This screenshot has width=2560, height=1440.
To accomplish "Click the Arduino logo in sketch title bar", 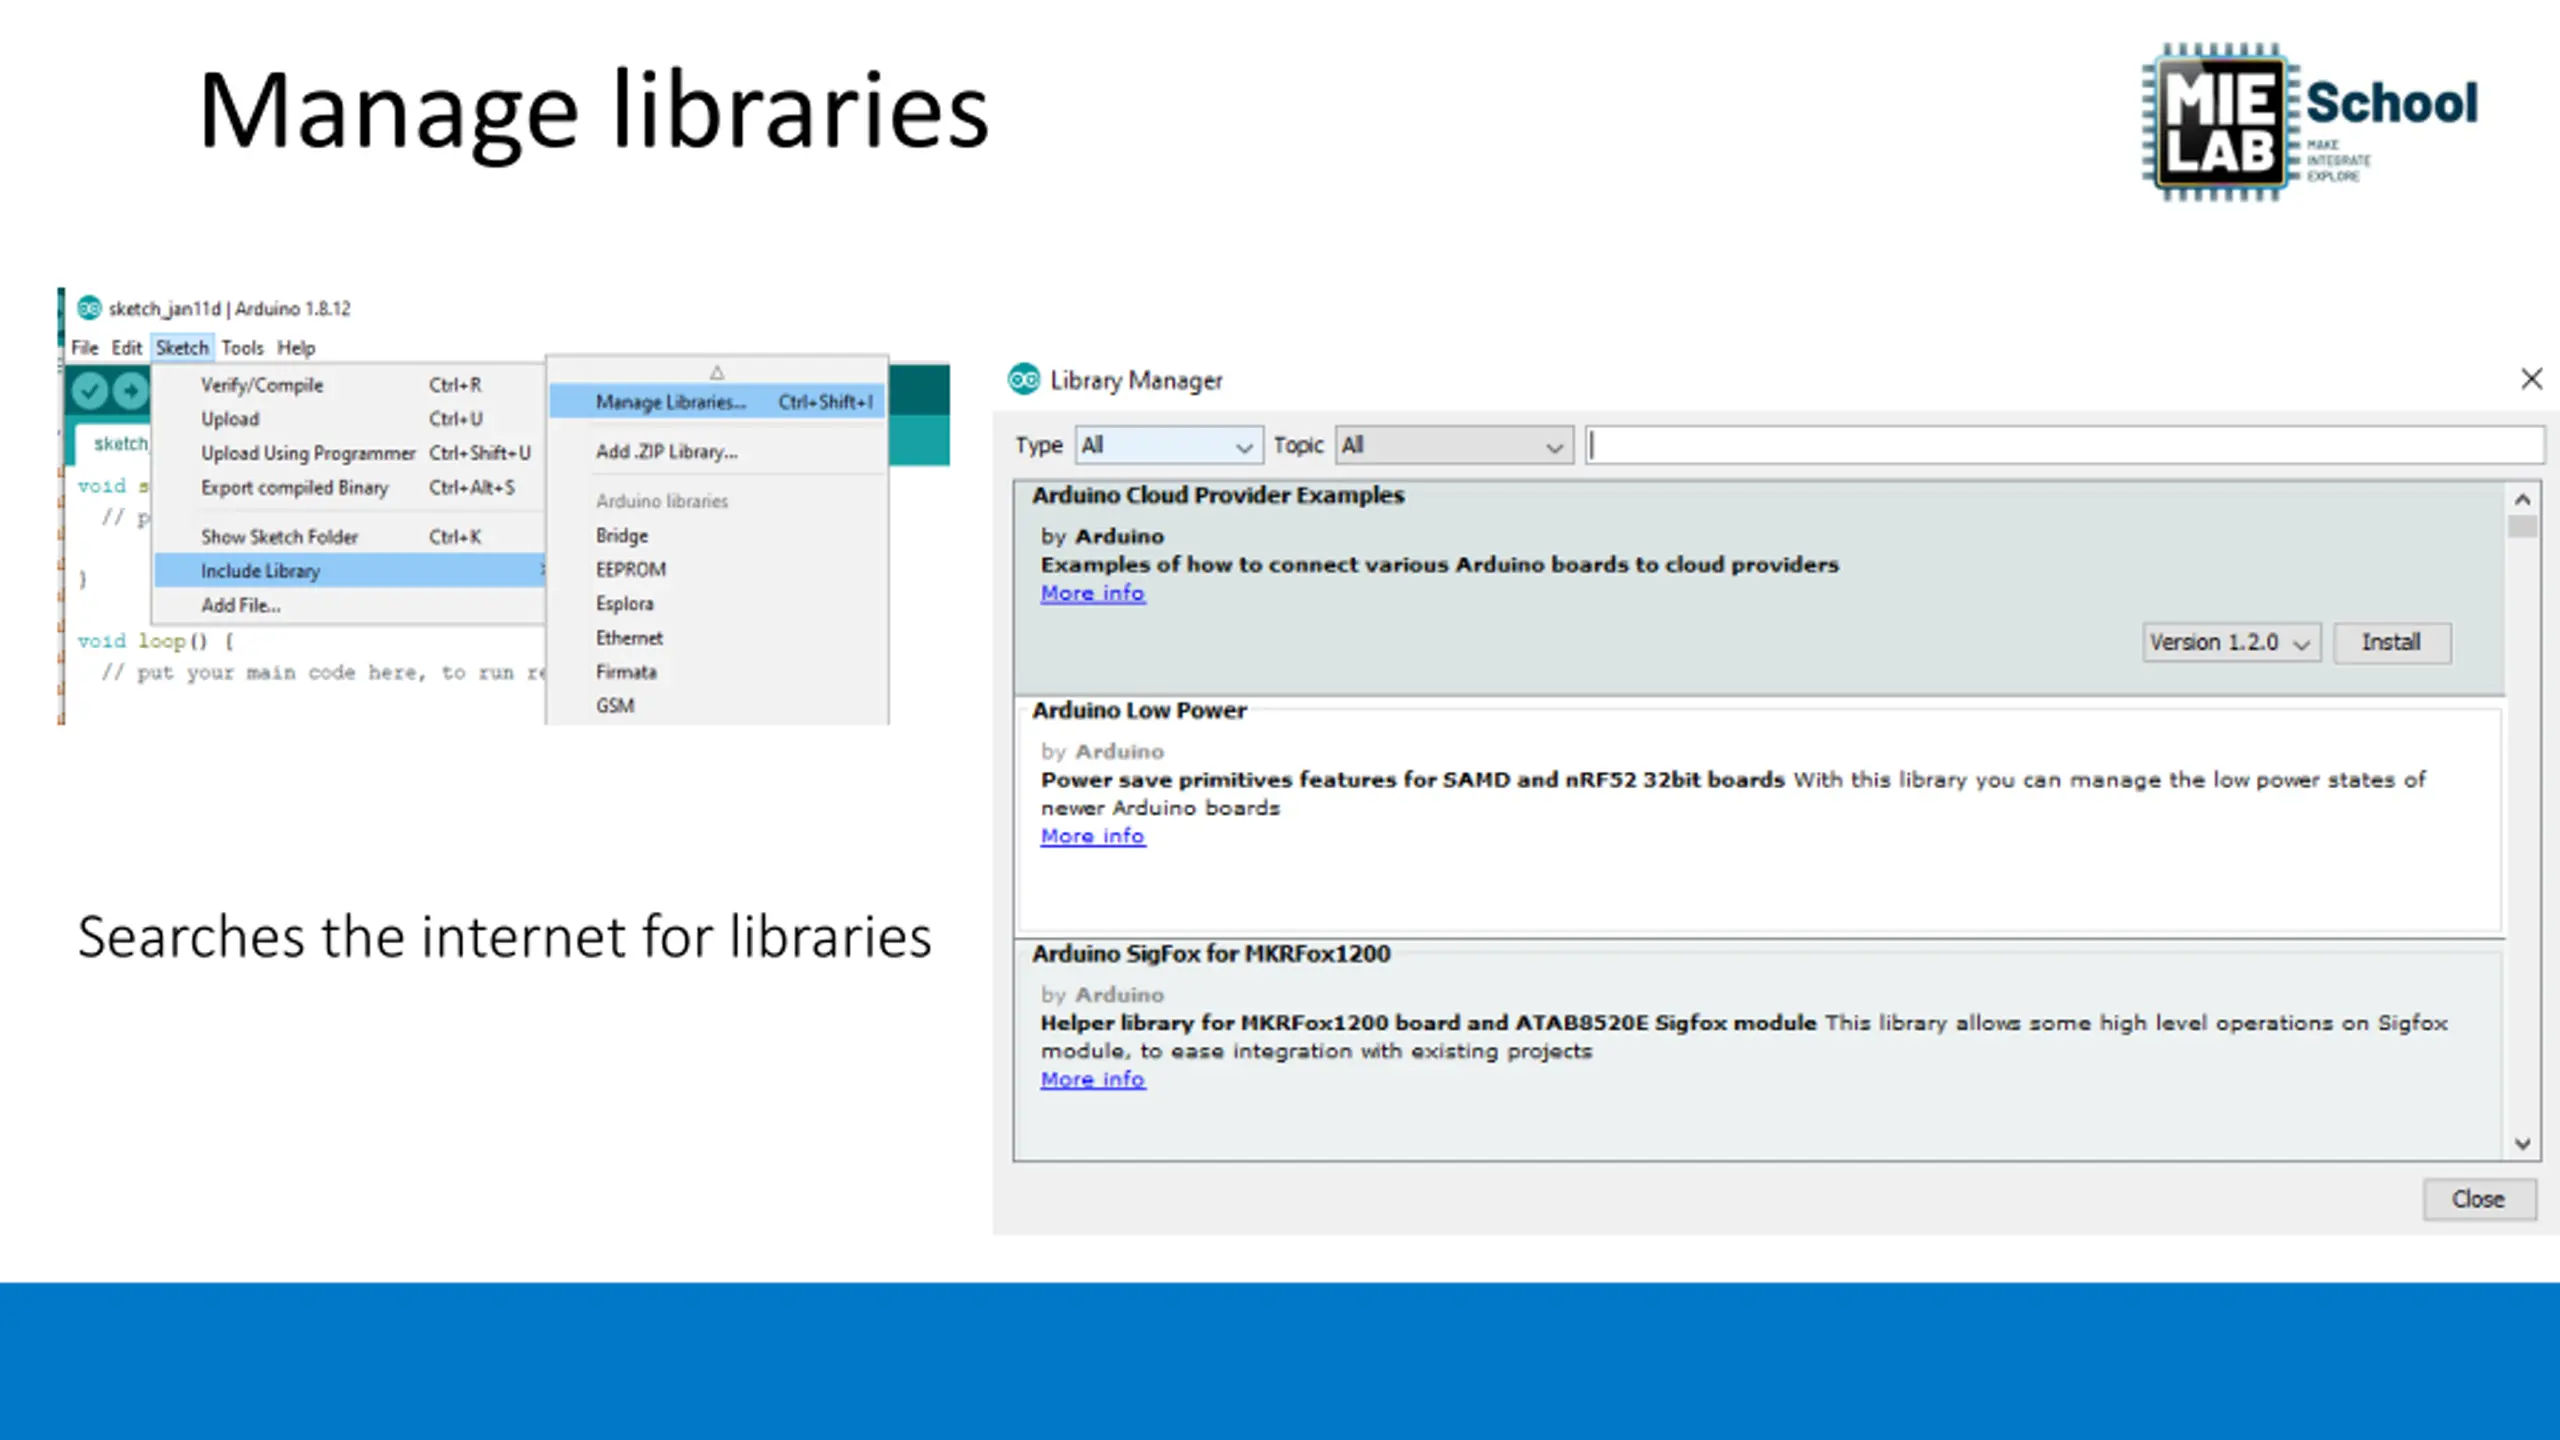I will pyautogui.click(x=89, y=308).
